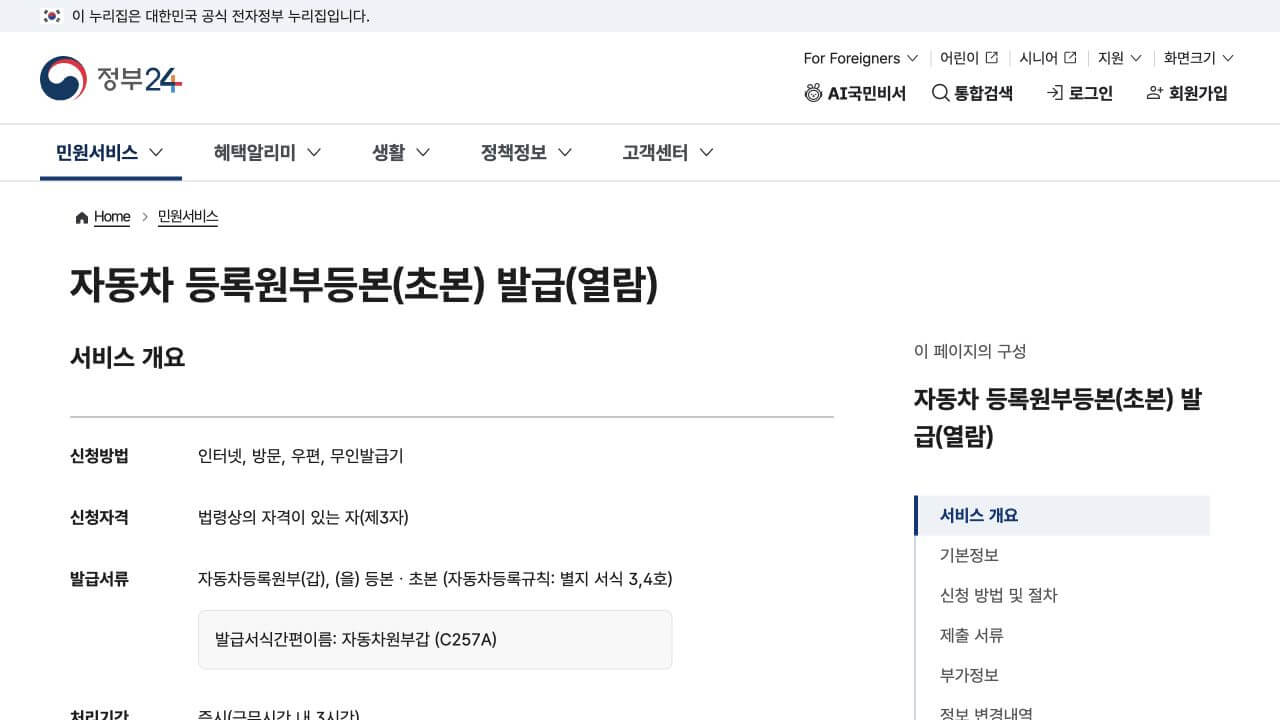Click the Korean flag icon in top banner

pos(52,16)
